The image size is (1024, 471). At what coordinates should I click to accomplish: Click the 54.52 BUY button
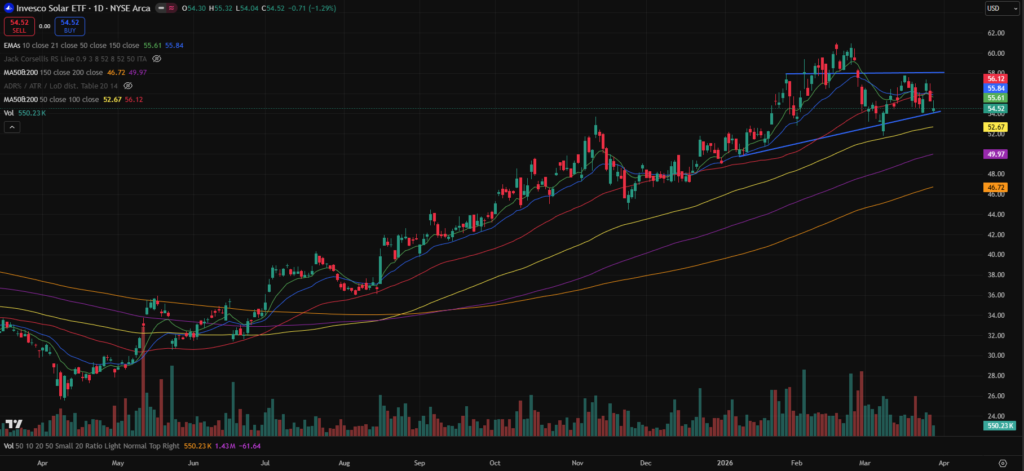(68, 24)
